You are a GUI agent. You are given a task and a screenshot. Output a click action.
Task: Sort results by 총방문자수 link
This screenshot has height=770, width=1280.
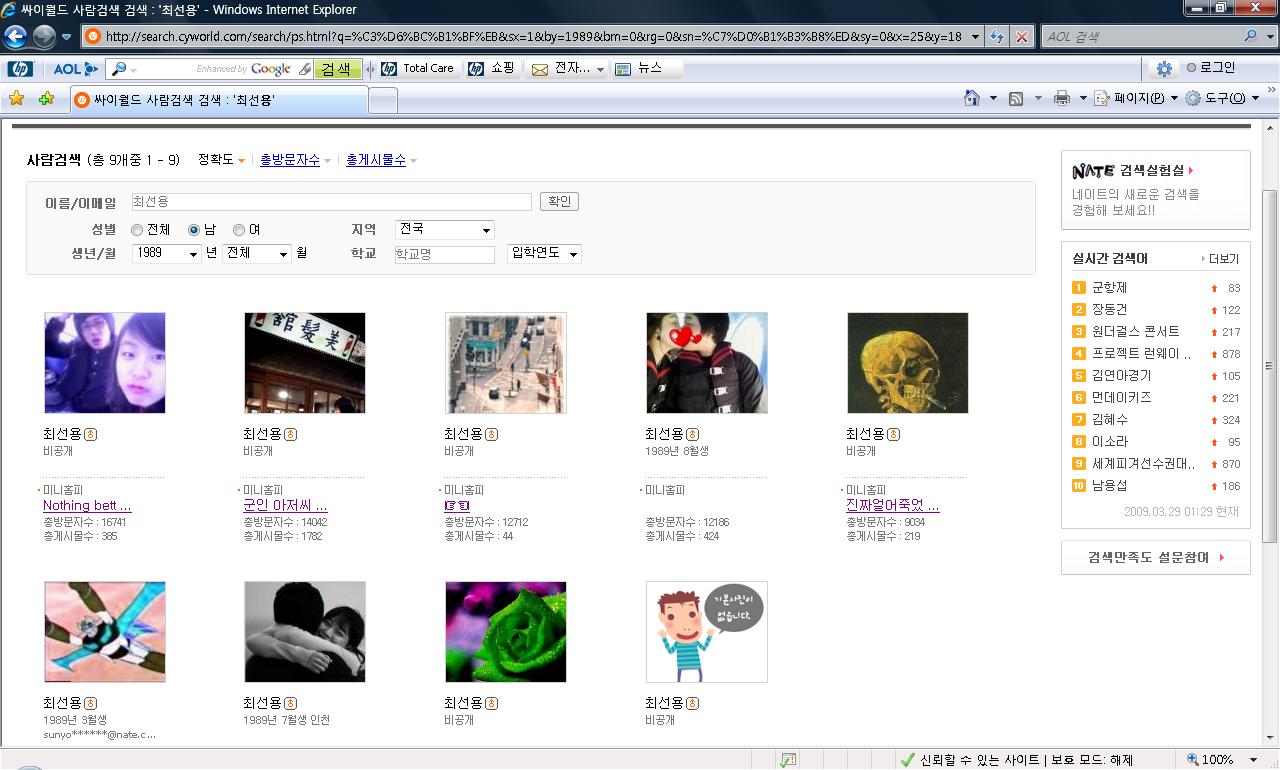(x=290, y=160)
